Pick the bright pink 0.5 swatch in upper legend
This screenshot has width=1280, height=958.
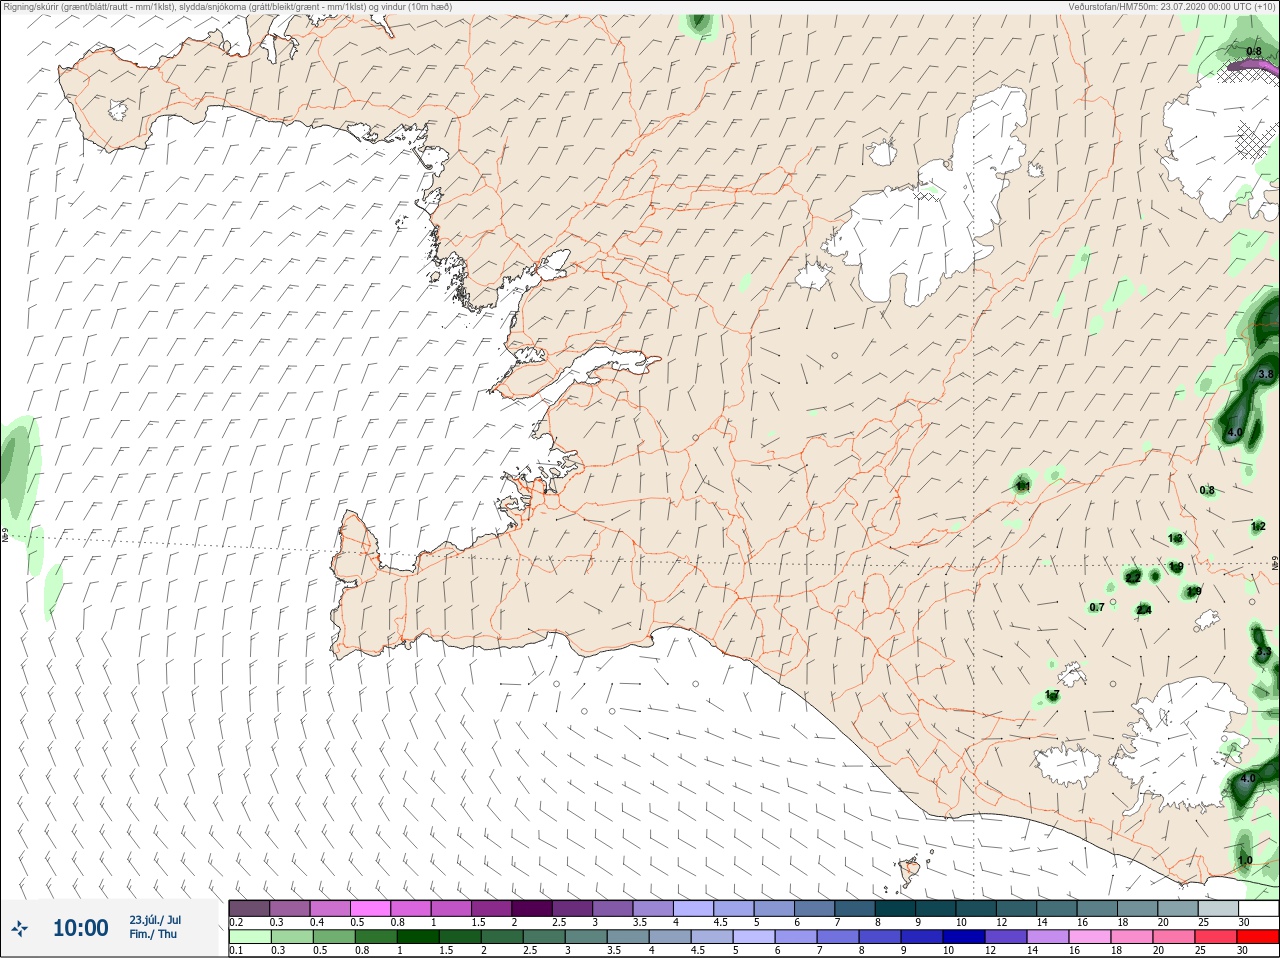pos(370,909)
